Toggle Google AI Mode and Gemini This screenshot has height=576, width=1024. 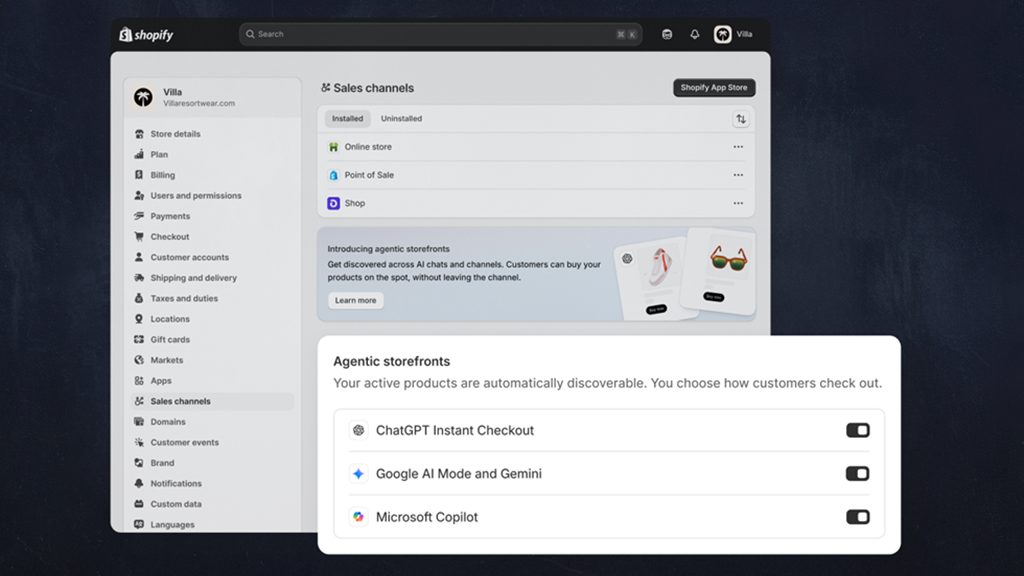[857, 473]
